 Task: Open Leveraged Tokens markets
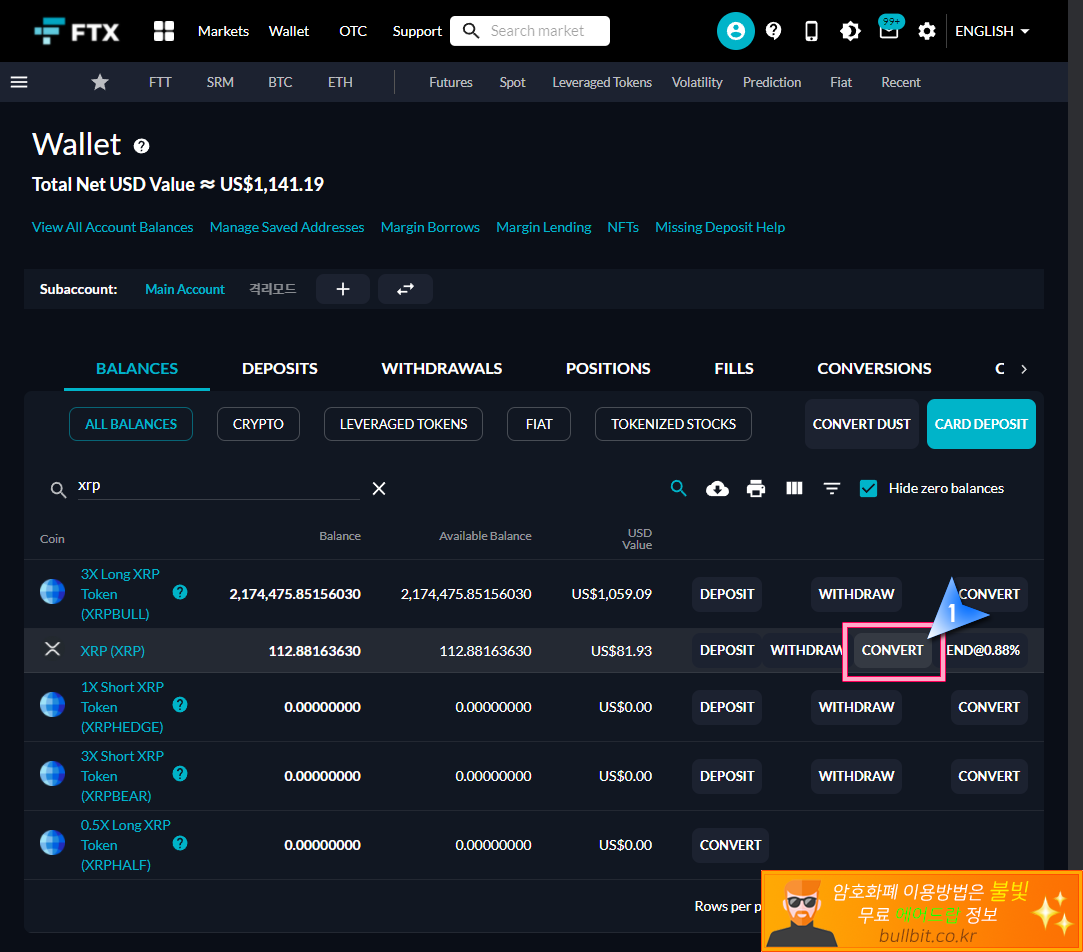click(602, 82)
